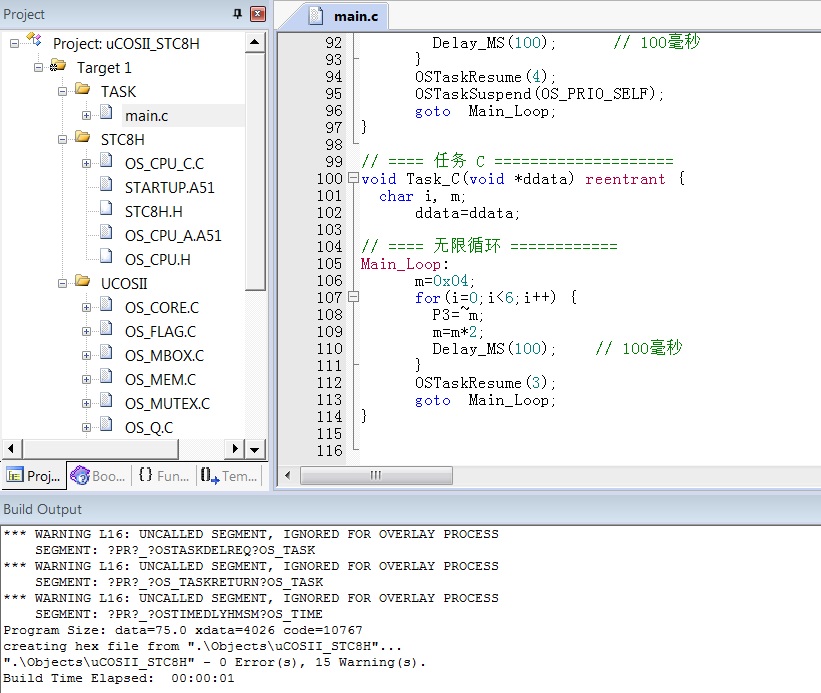The width and height of the screenshot is (821, 693).
Task: Pin the Project panel with pushpin icon
Action: click(x=238, y=14)
